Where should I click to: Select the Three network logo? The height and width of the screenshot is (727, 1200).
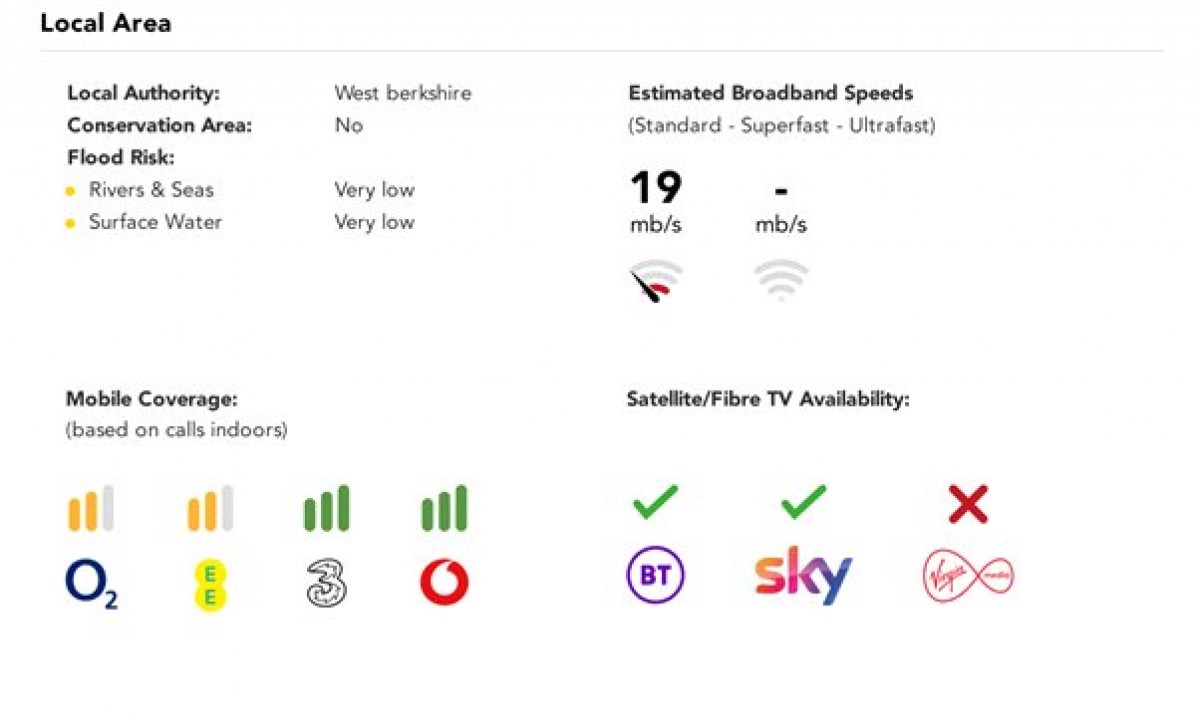point(326,584)
